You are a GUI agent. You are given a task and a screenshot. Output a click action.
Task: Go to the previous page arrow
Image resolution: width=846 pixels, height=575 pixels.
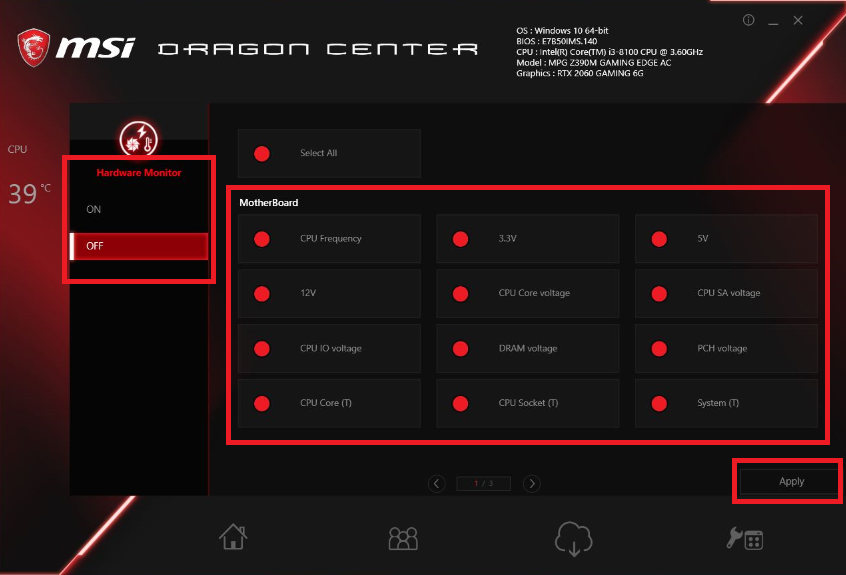tap(437, 484)
